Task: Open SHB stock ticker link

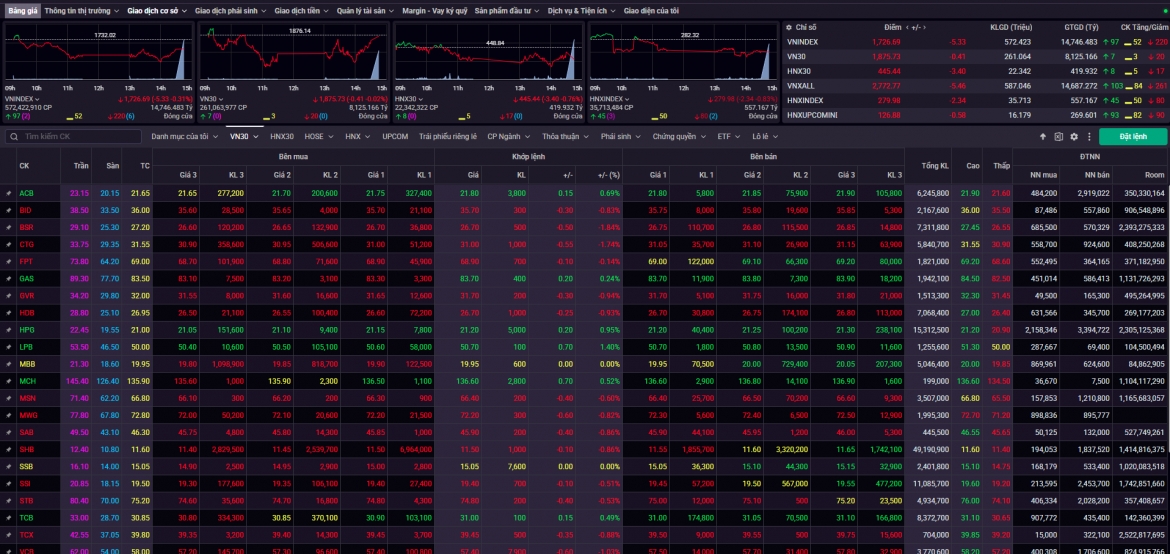Action: pyautogui.click(x=26, y=449)
